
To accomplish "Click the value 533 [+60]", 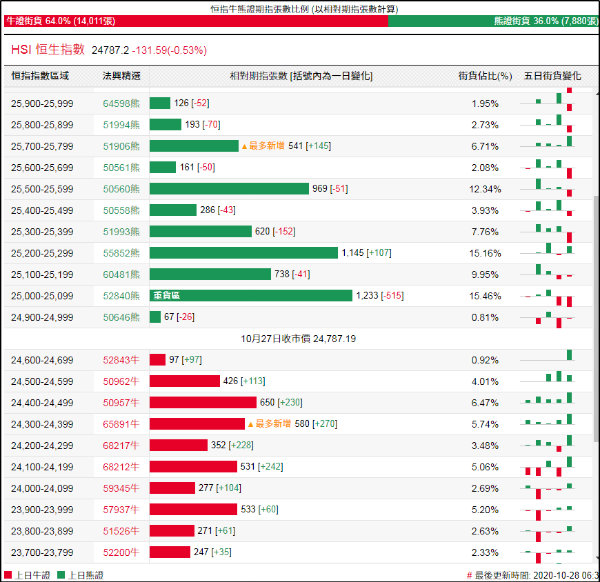I will [259, 509].
